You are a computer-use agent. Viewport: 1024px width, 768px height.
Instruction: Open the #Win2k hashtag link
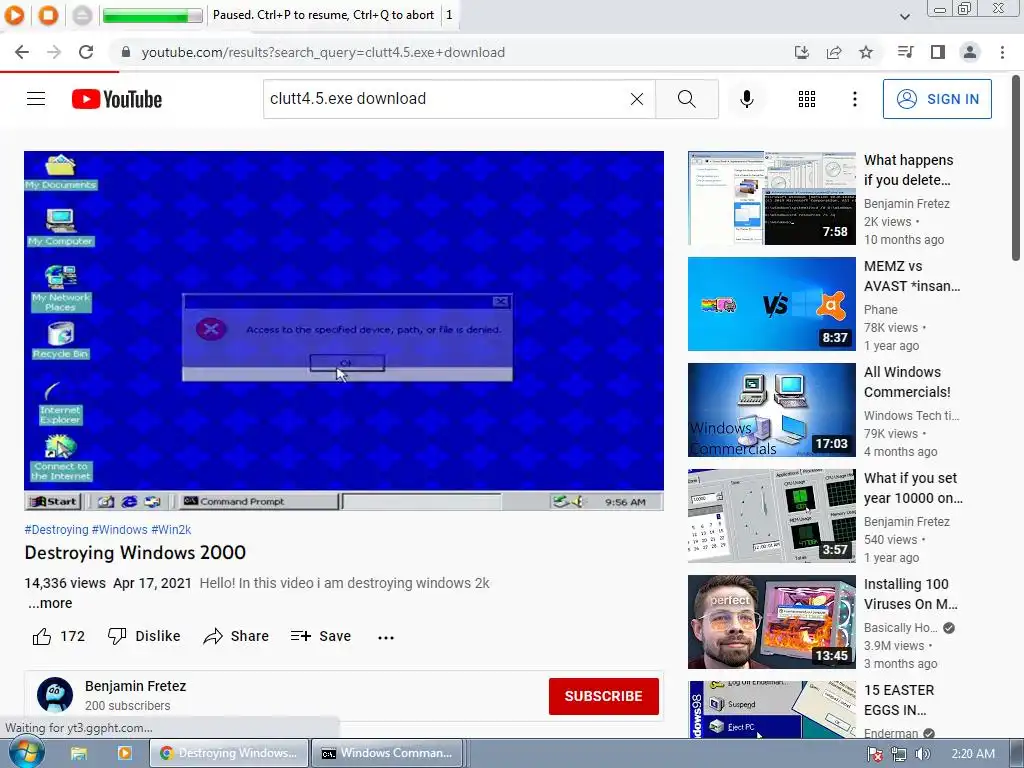171,530
